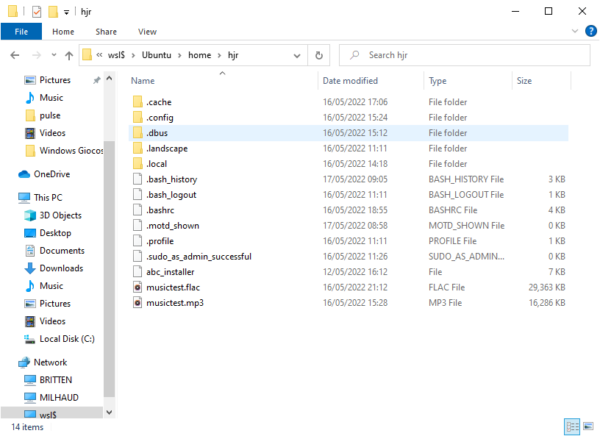This screenshot has height=436, width=600.
Task: Expand the address bar history dropdown
Action: pyautogui.click(x=297, y=56)
